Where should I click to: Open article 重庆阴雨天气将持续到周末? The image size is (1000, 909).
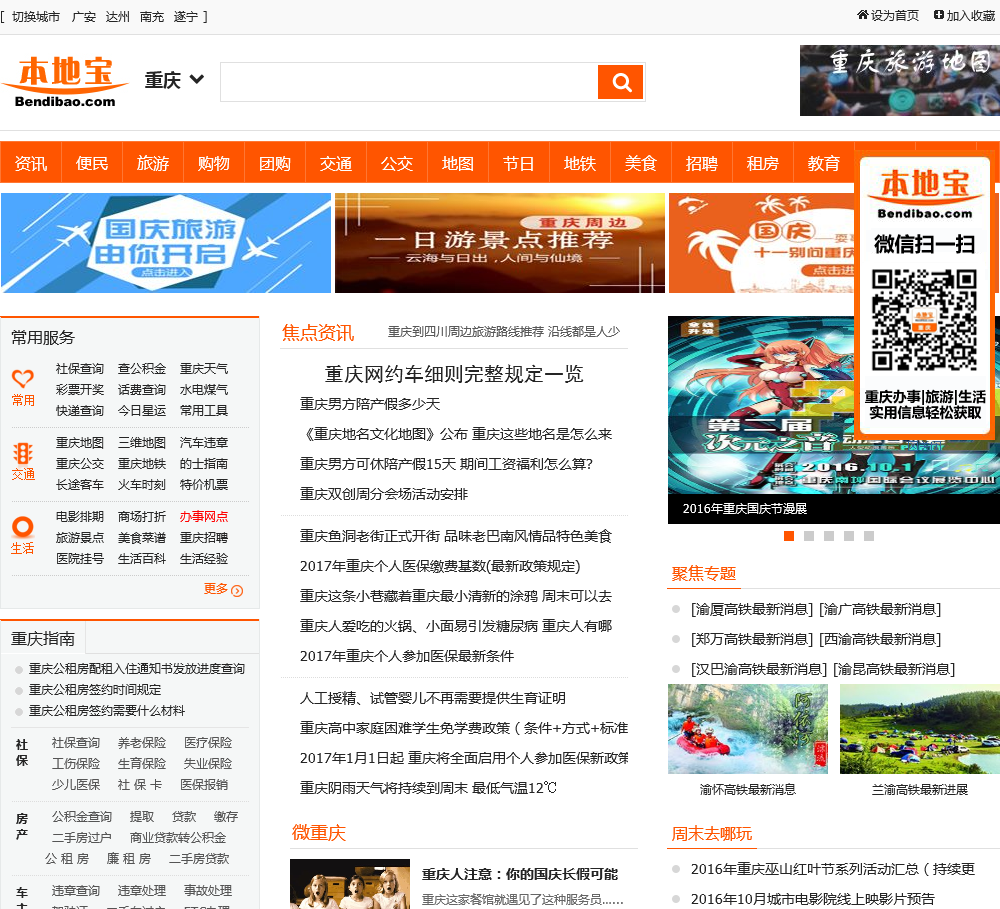click(428, 788)
